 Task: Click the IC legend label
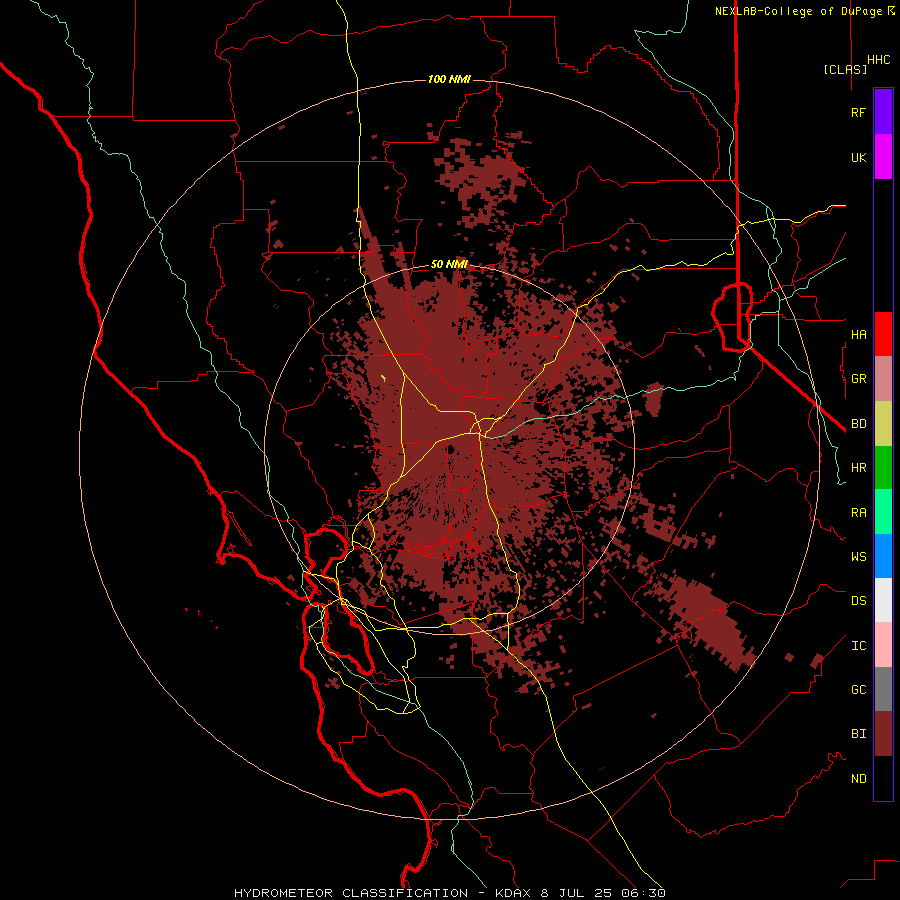coord(858,646)
